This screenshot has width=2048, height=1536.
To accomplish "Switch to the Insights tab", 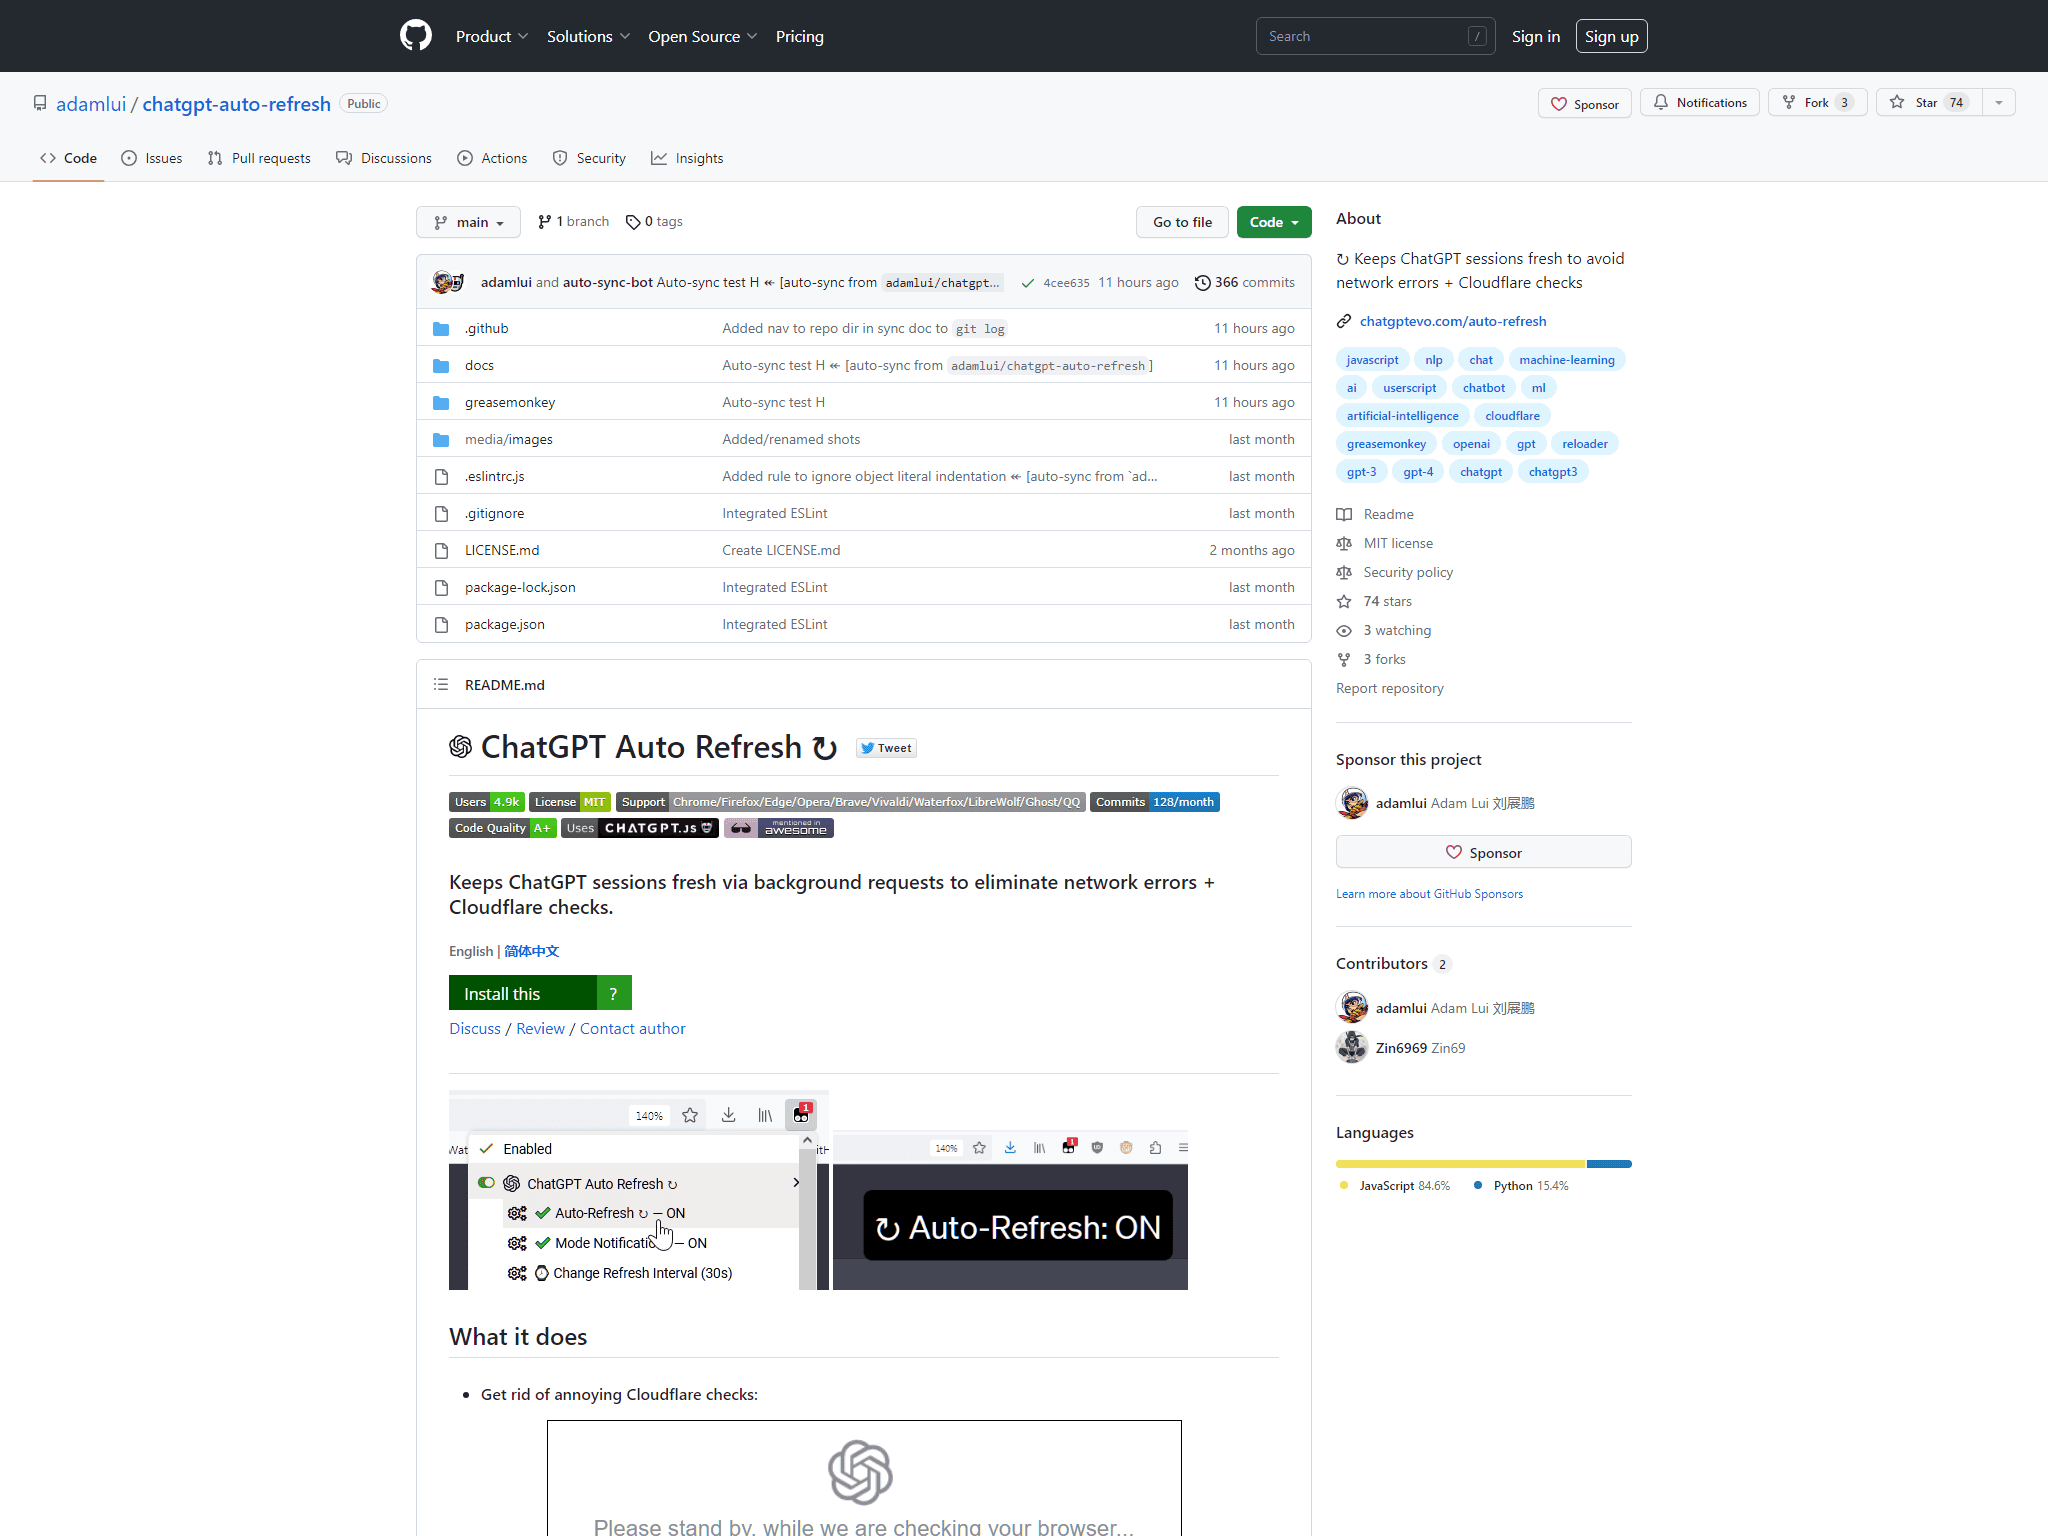I will (687, 158).
